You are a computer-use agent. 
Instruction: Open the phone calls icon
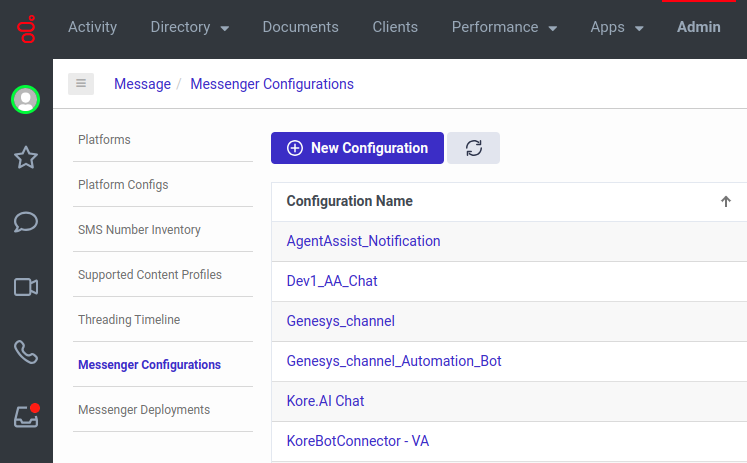(x=26, y=352)
